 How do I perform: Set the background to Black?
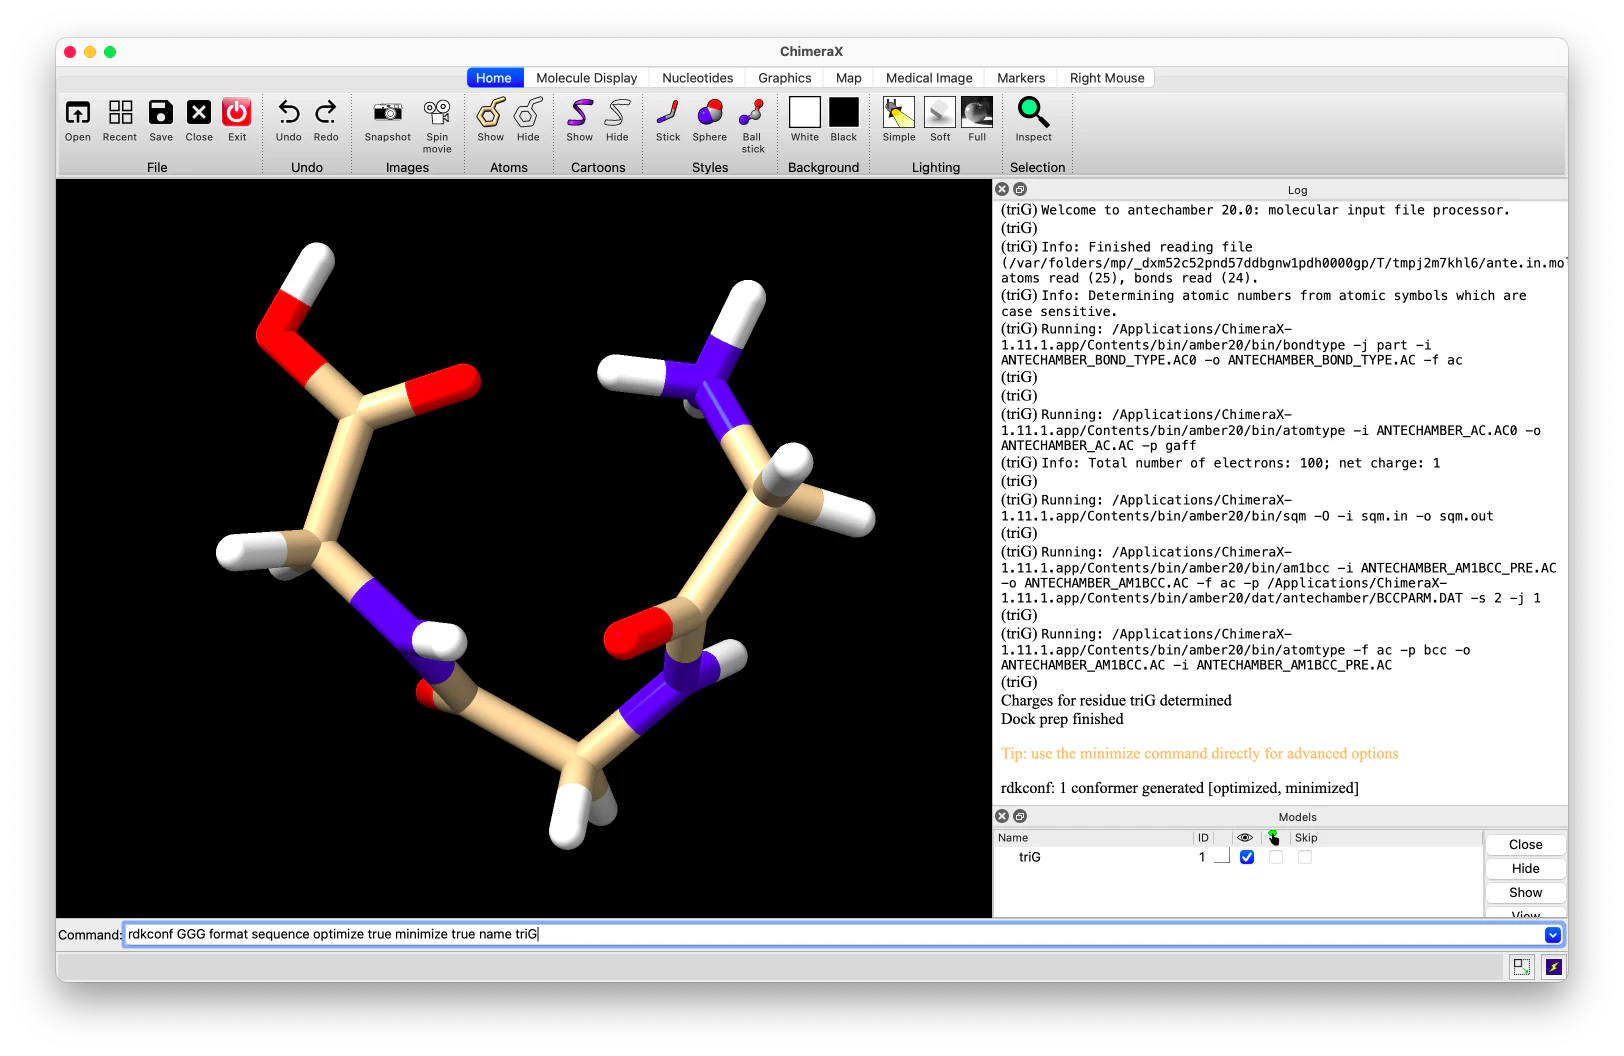point(844,120)
